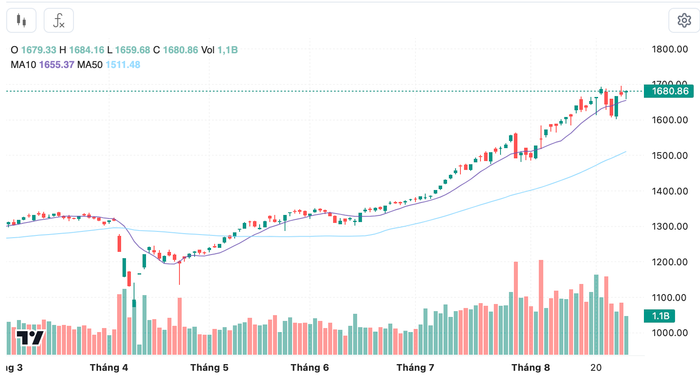
Task: Select the Tháng 4 time axis label
Action: tap(108, 367)
